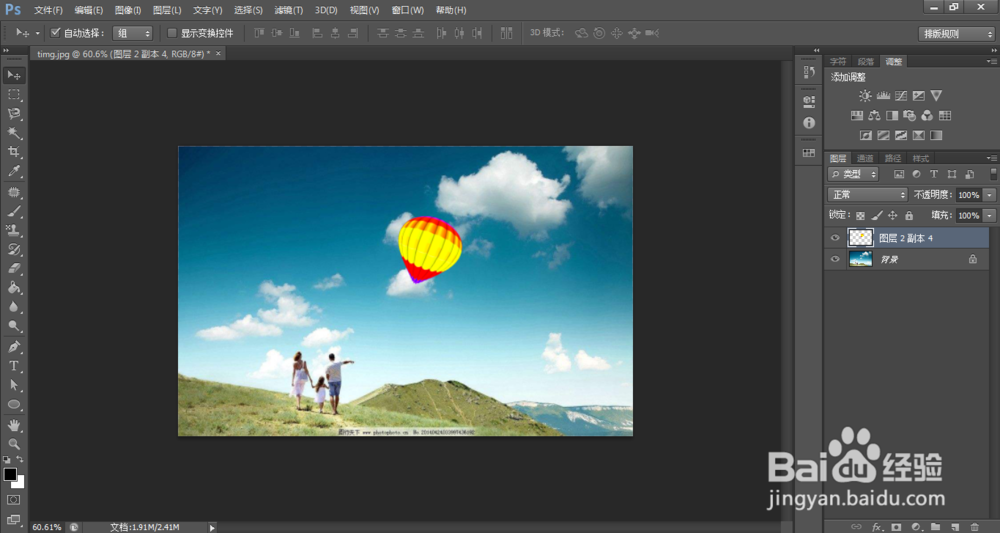1000x533 pixels.
Task: Close the timg.jpg document tab
Action: [x=218, y=54]
